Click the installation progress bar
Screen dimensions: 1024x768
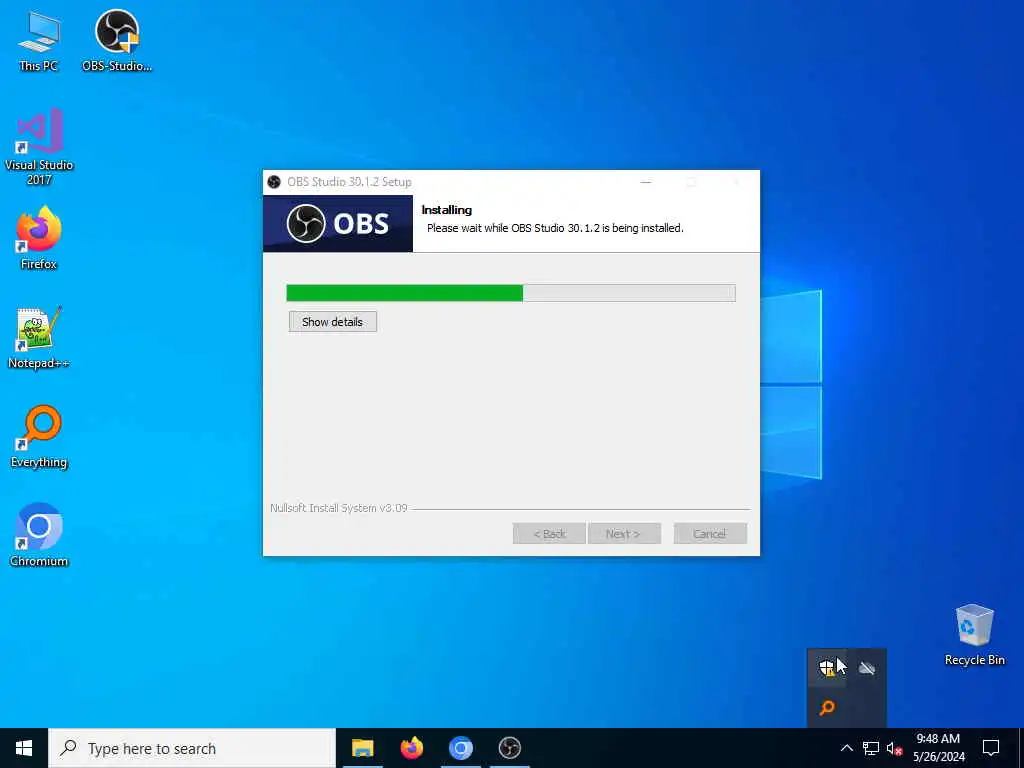511,293
